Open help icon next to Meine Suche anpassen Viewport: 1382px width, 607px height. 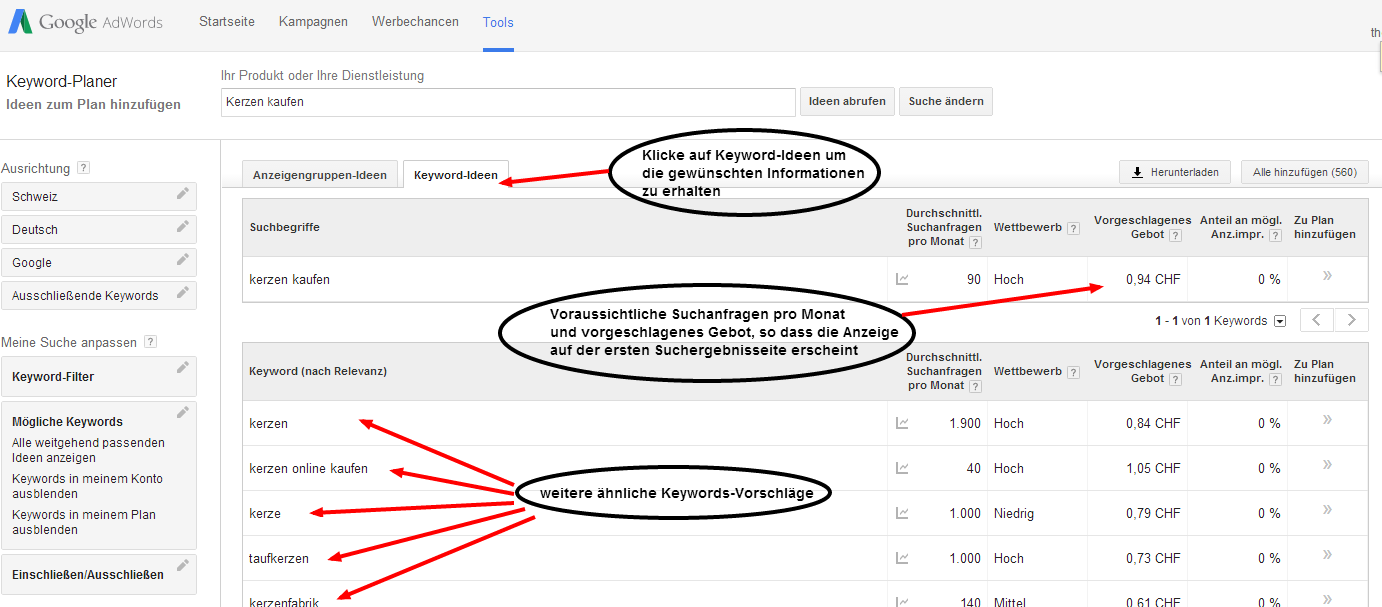[x=150, y=342]
